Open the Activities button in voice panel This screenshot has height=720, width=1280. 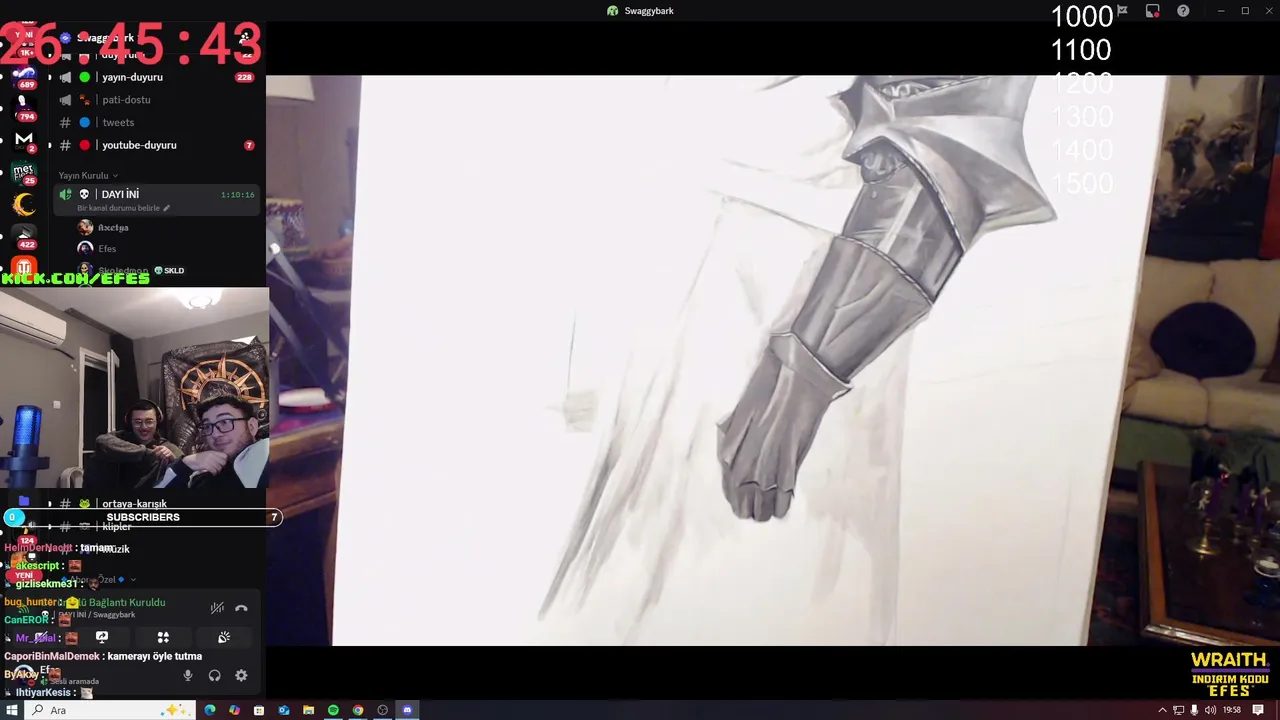[x=163, y=637]
